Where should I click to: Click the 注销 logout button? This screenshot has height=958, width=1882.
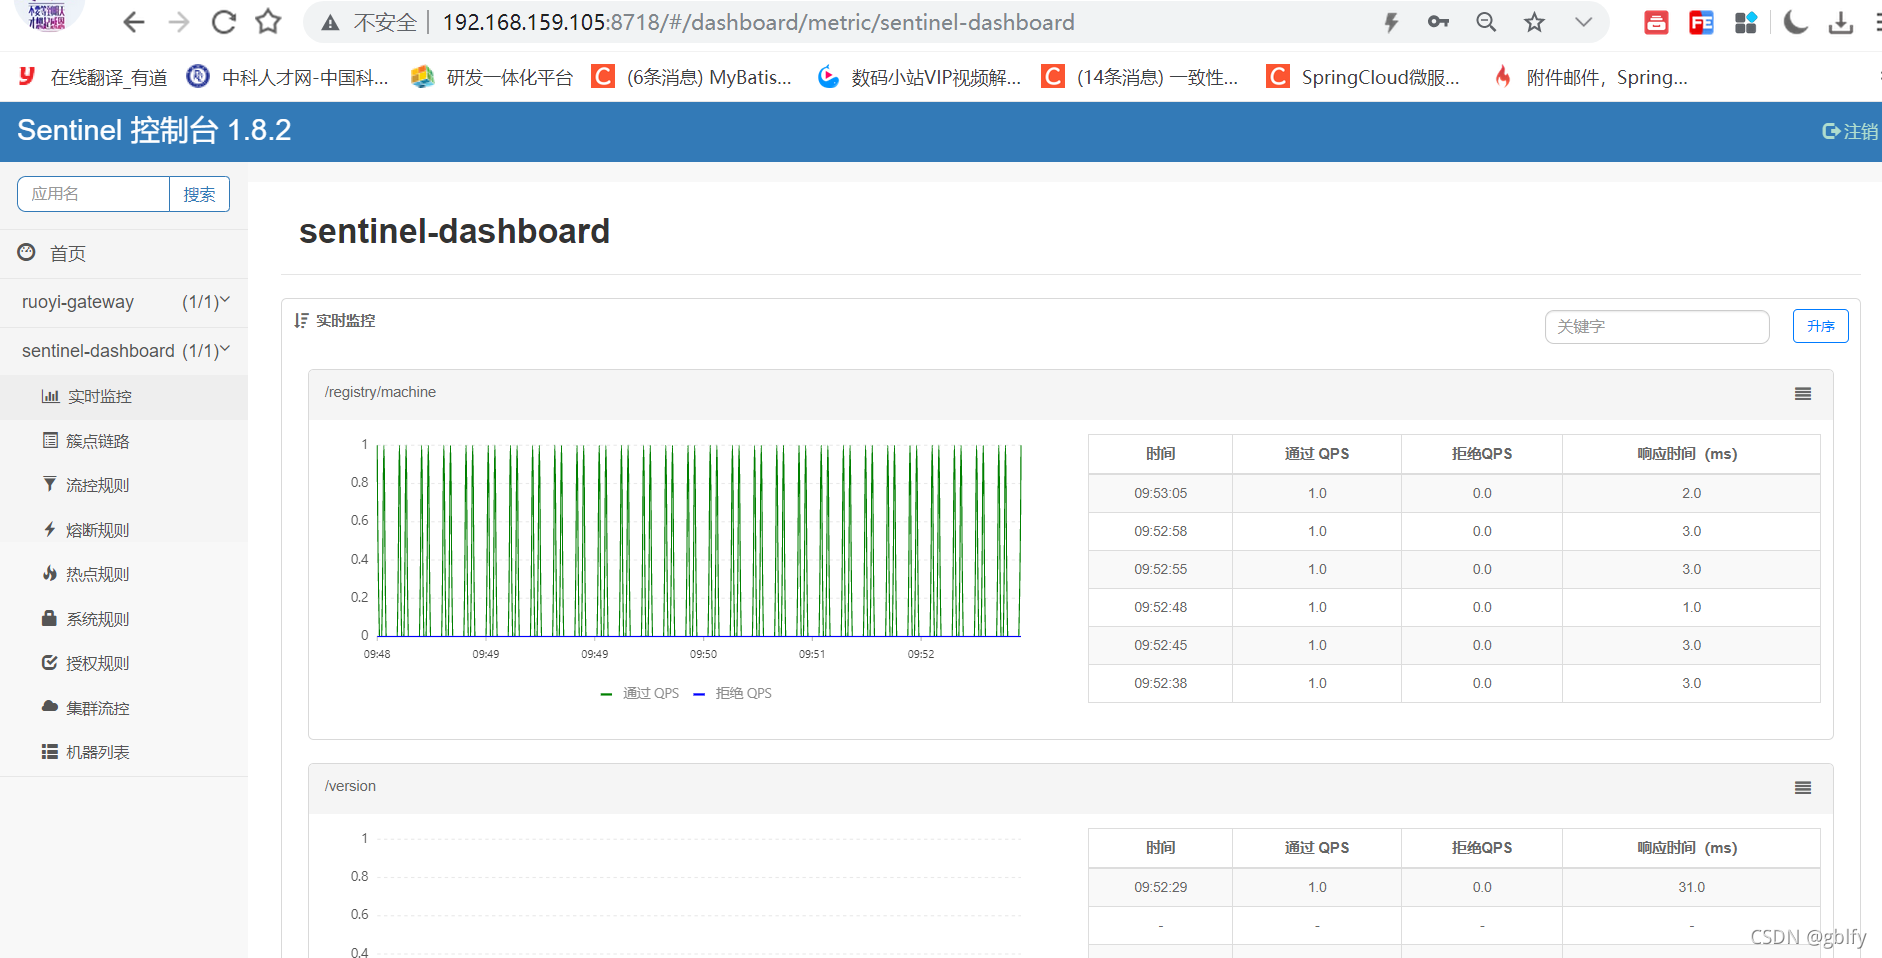(1850, 131)
